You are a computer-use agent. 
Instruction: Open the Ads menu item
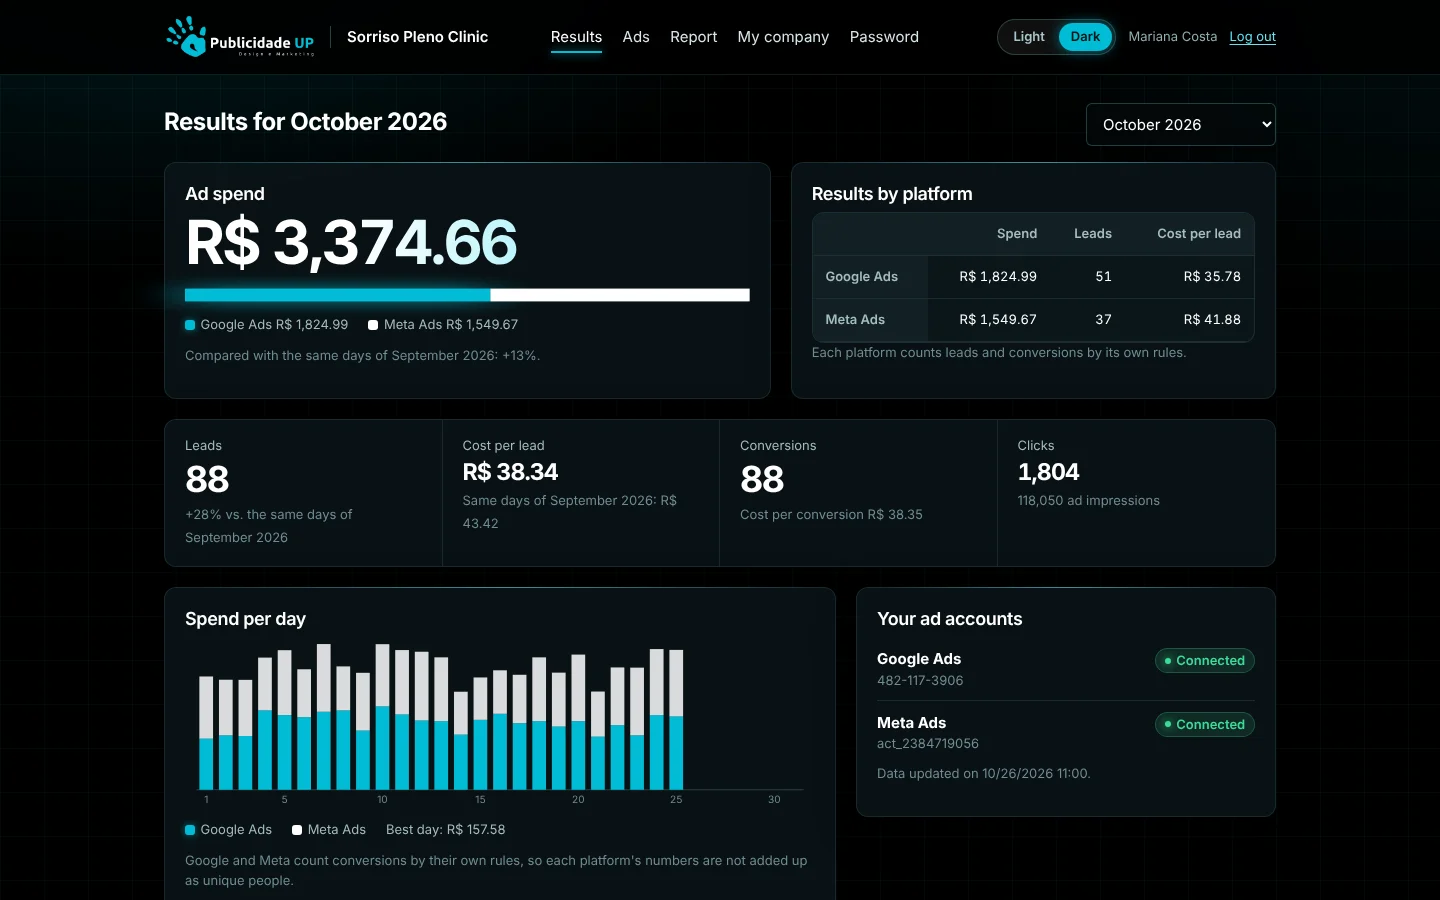[636, 37]
